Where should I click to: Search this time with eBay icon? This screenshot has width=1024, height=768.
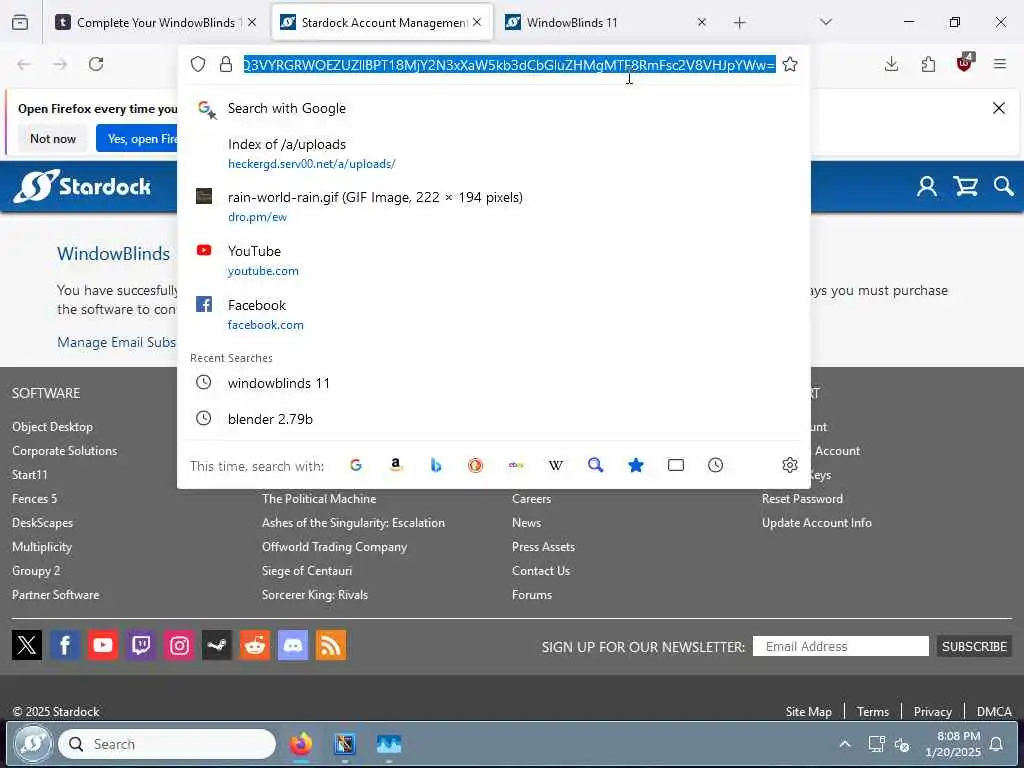click(x=516, y=465)
